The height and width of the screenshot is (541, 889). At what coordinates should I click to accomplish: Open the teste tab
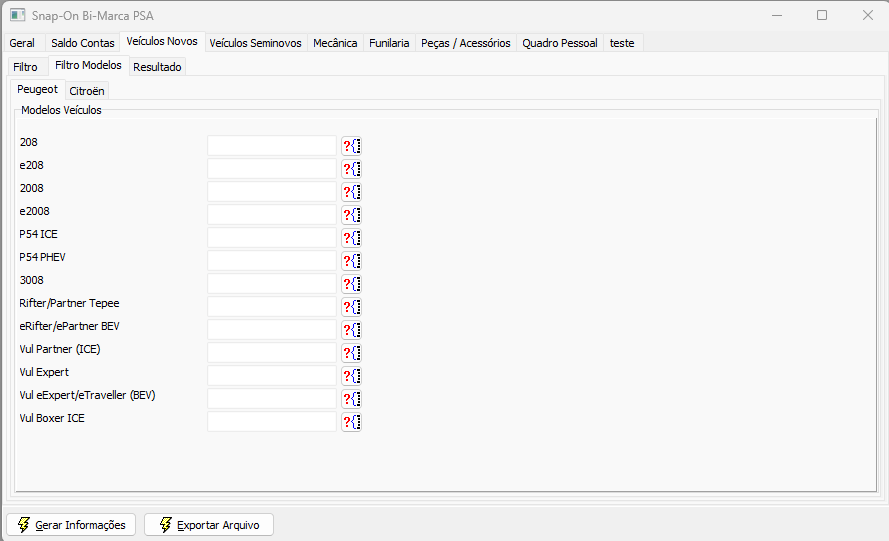[x=622, y=43]
